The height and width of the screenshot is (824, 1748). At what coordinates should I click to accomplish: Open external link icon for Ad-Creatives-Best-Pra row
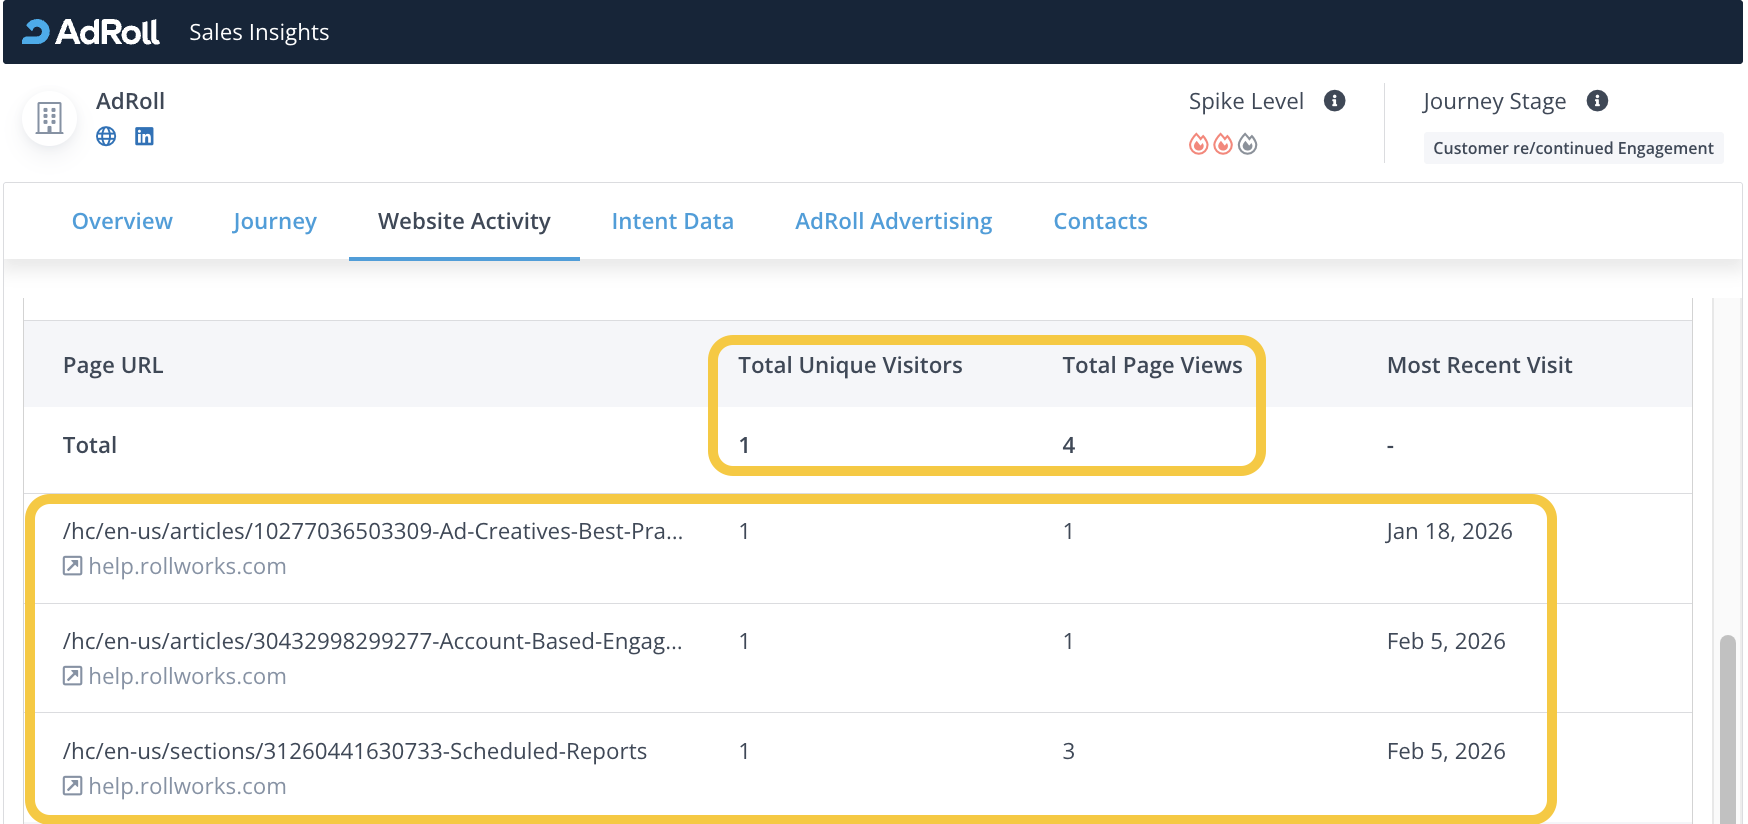coord(72,566)
